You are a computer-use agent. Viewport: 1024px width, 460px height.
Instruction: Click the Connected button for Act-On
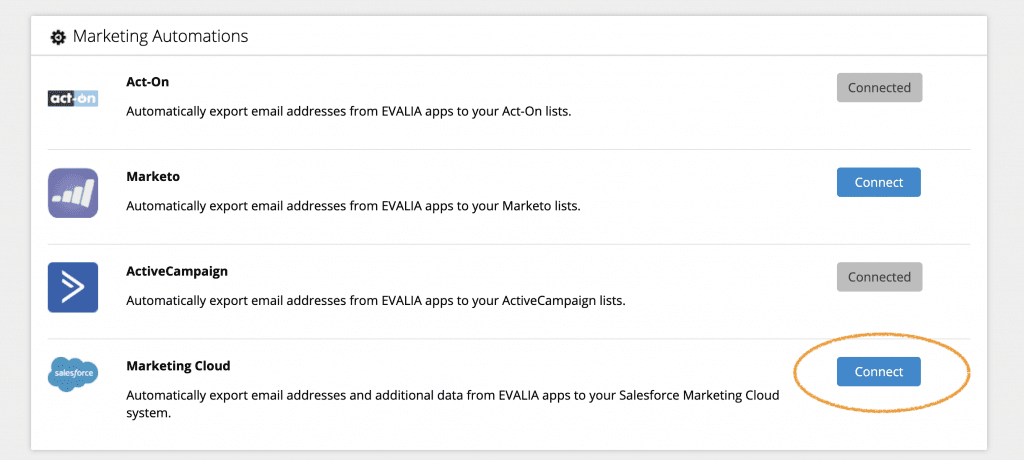coord(879,88)
